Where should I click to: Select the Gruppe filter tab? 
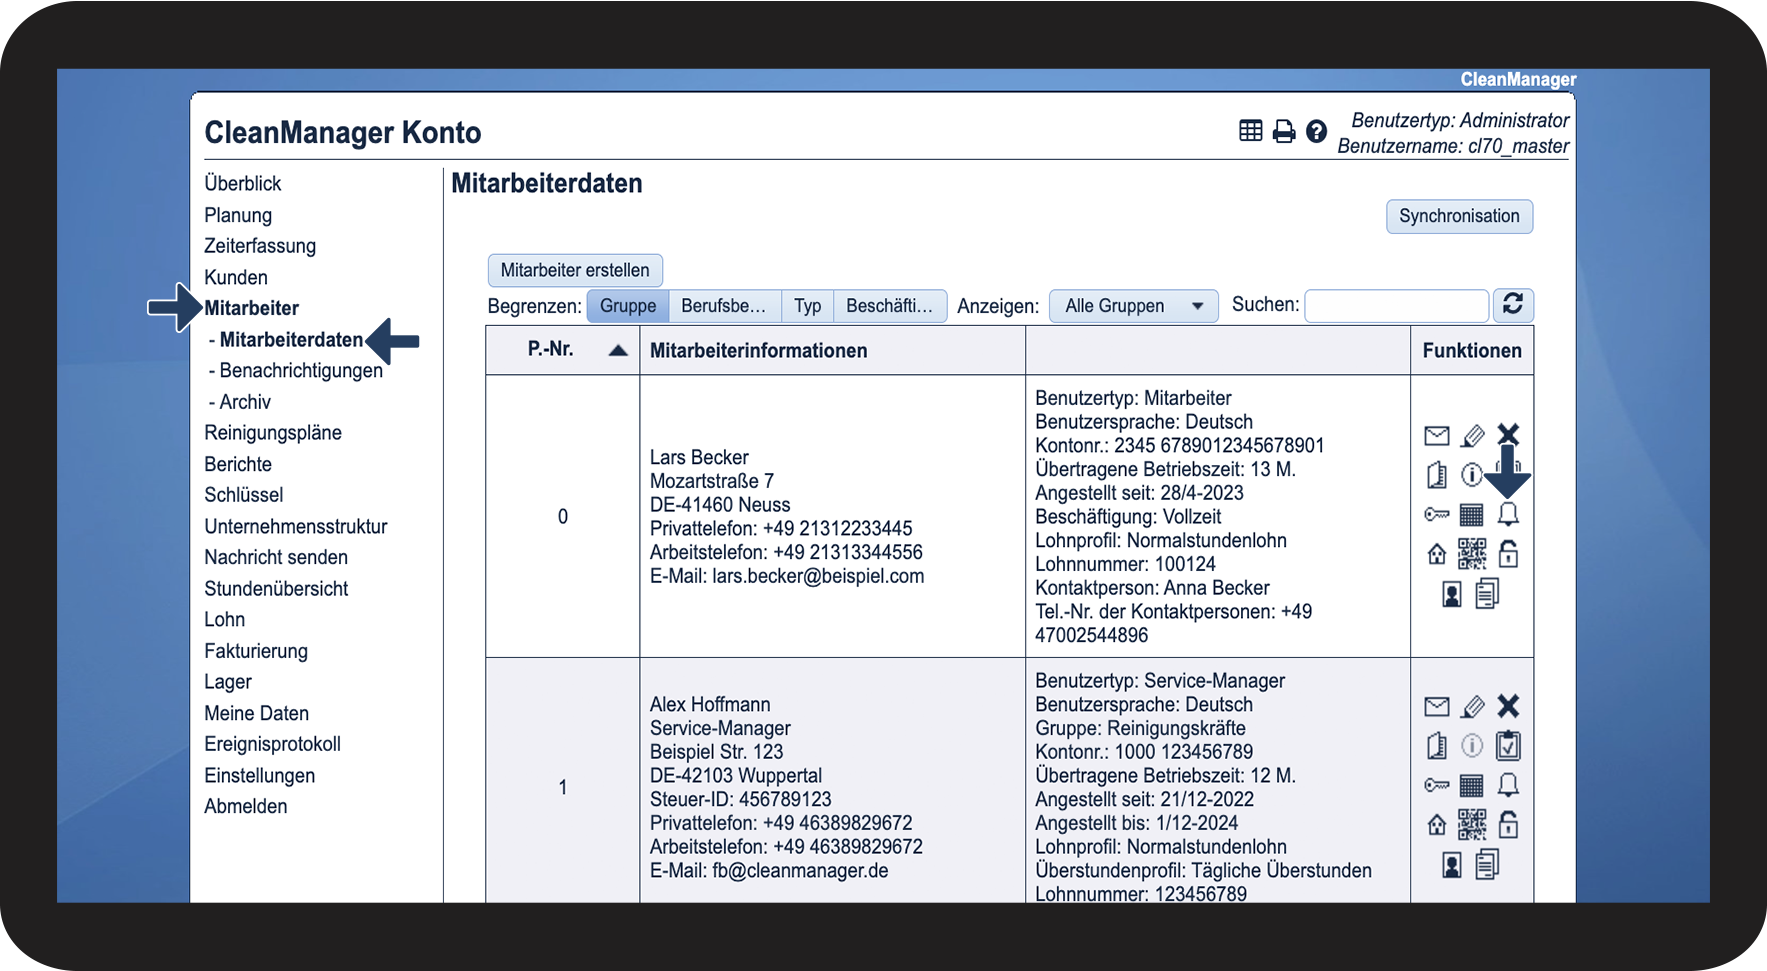[628, 306]
